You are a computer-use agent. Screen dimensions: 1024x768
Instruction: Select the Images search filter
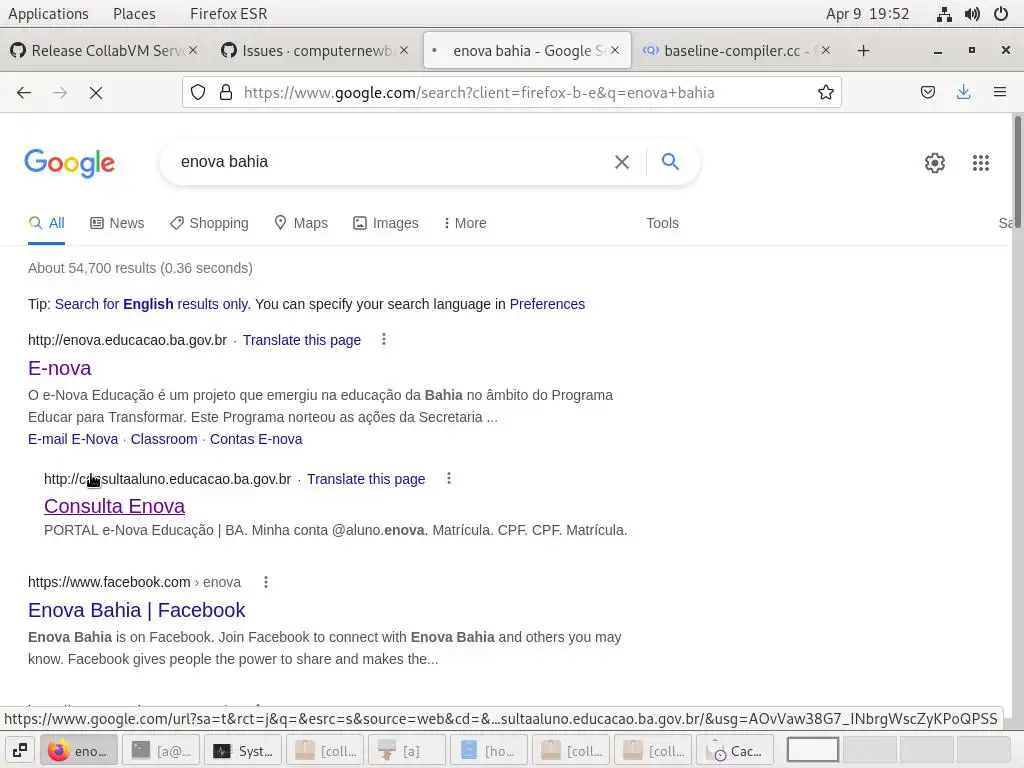pyautogui.click(x=386, y=223)
